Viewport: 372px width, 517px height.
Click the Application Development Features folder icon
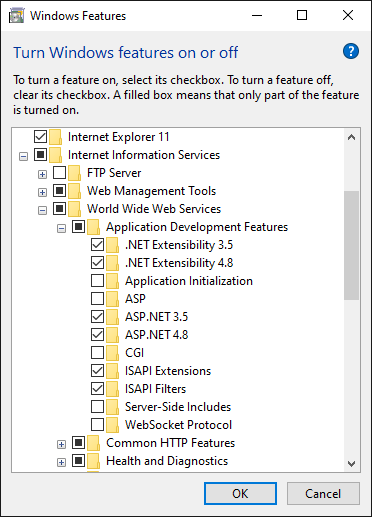(93, 227)
